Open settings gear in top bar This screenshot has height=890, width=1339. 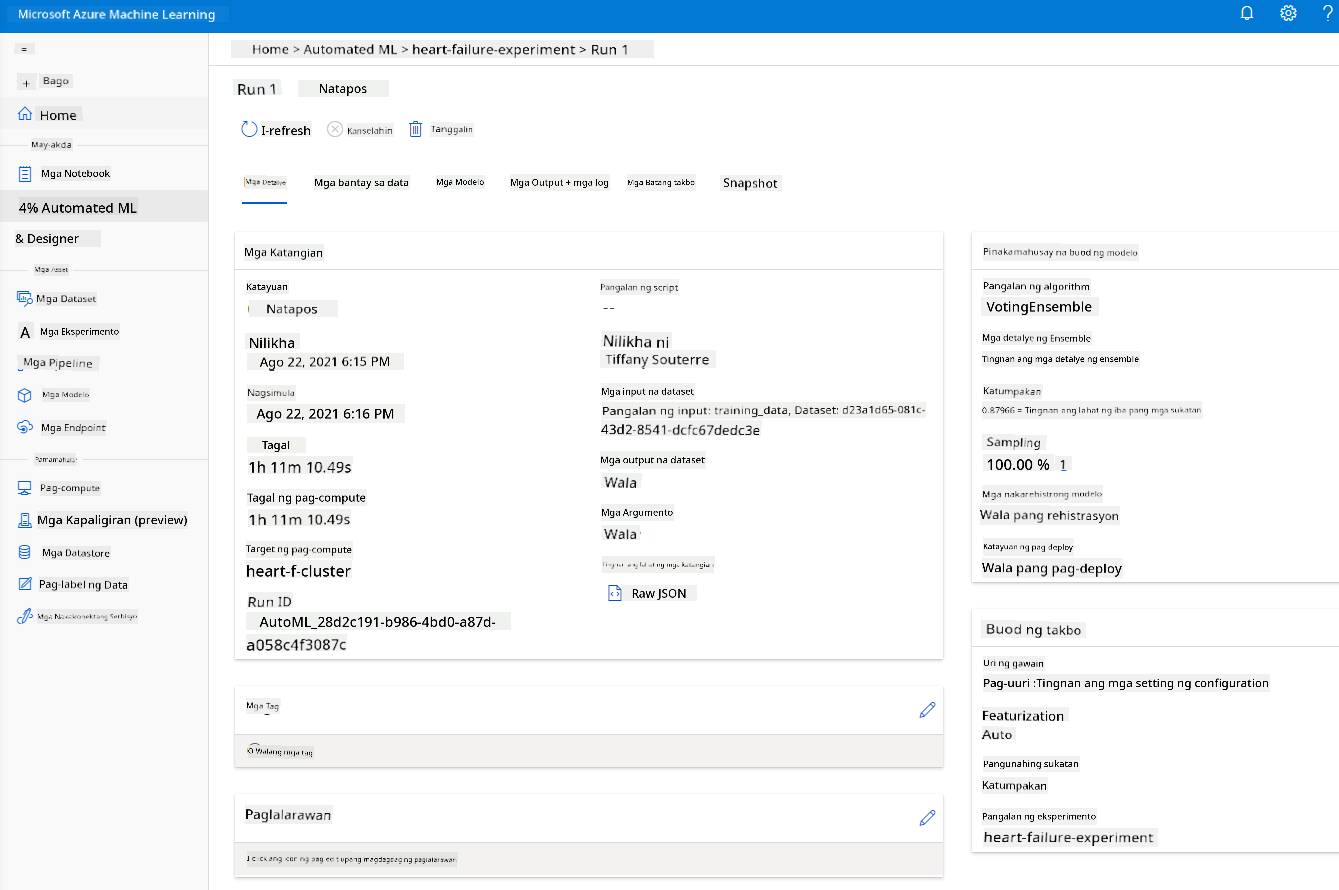pyautogui.click(x=1289, y=13)
